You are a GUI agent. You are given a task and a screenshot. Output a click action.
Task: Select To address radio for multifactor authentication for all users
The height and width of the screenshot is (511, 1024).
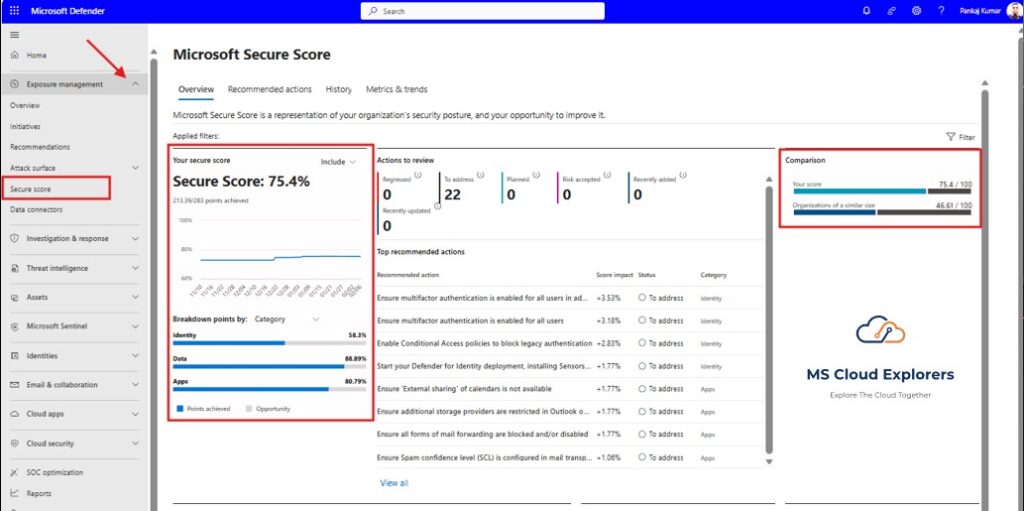(x=642, y=320)
